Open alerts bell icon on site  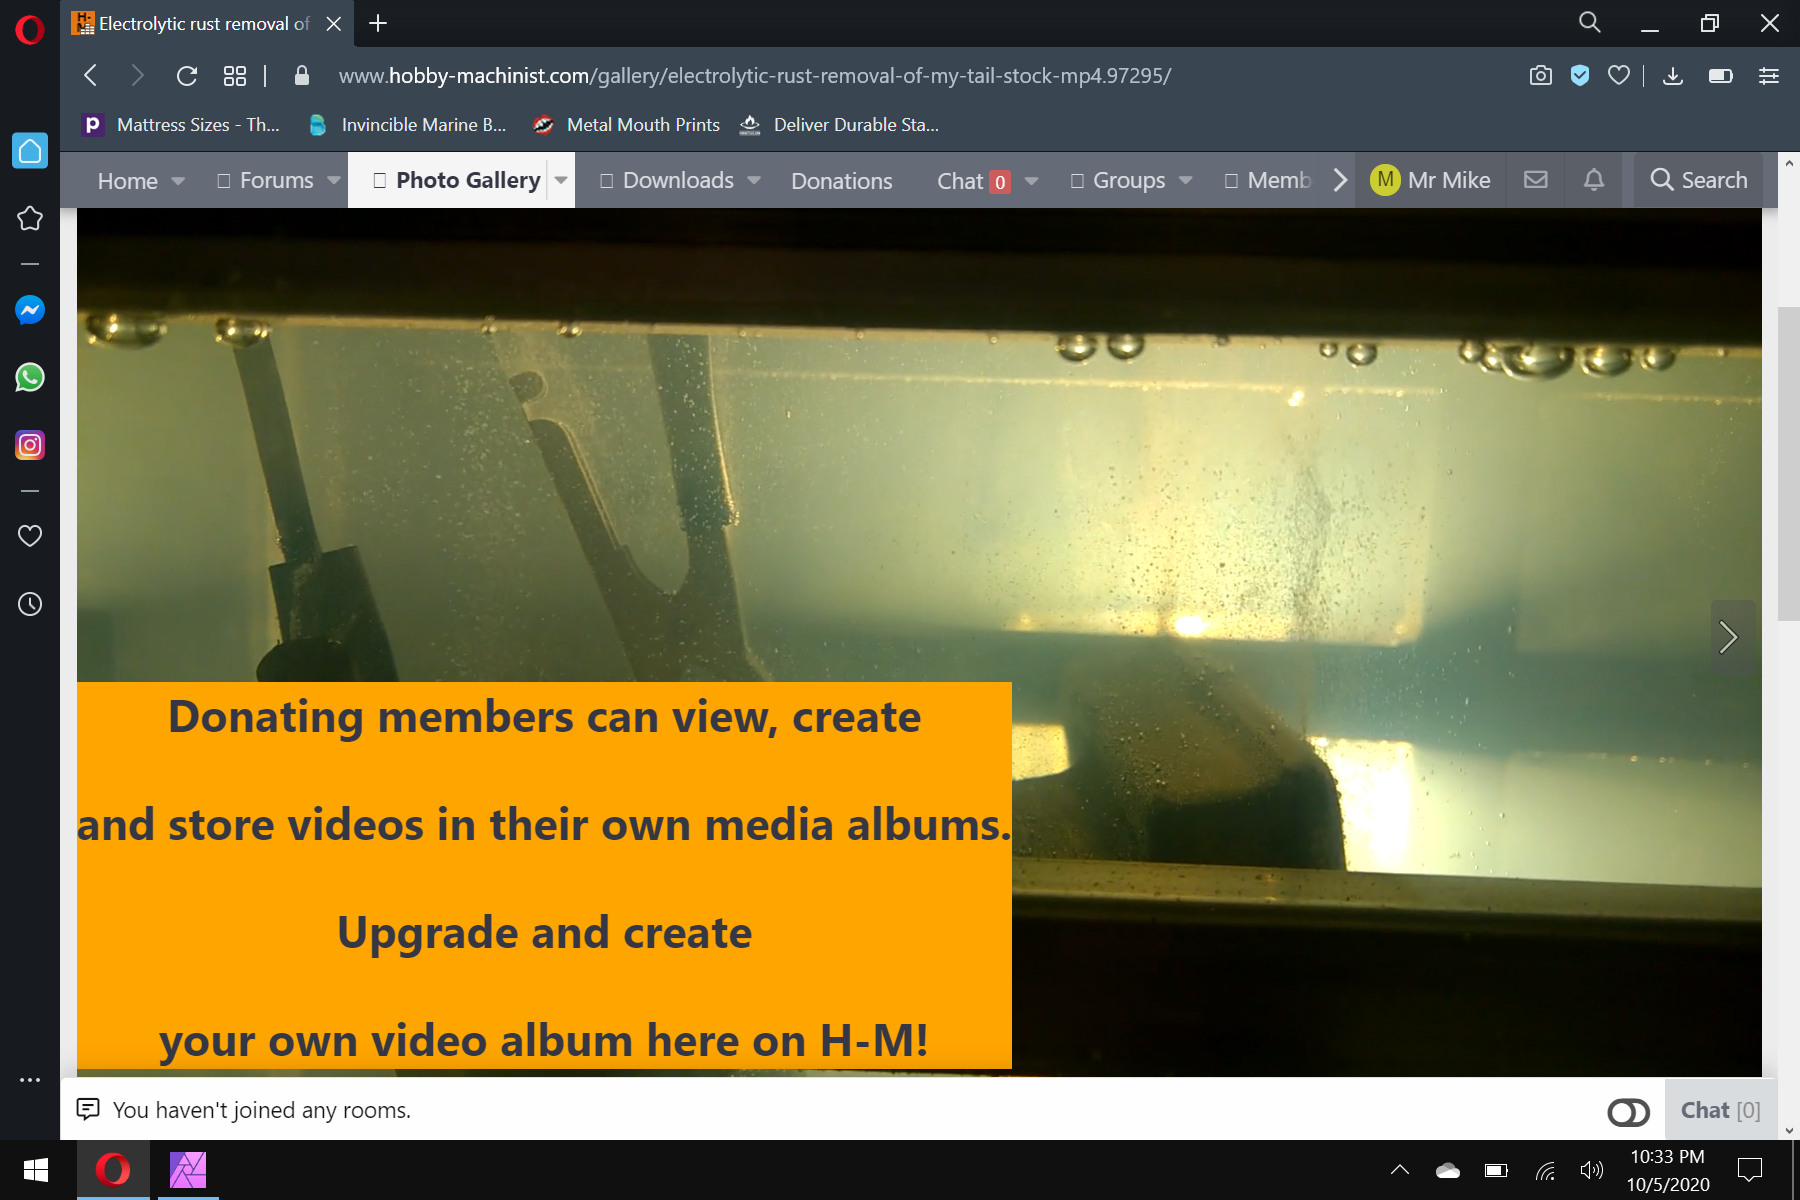(x=1594, y=180)
